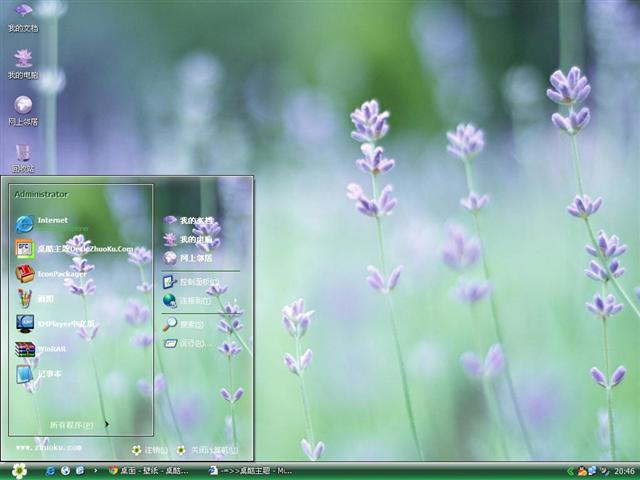Screen dimensions: 640x480
Task: Open 我的电脑 icon on the desktop
Action: pos(23,64)
